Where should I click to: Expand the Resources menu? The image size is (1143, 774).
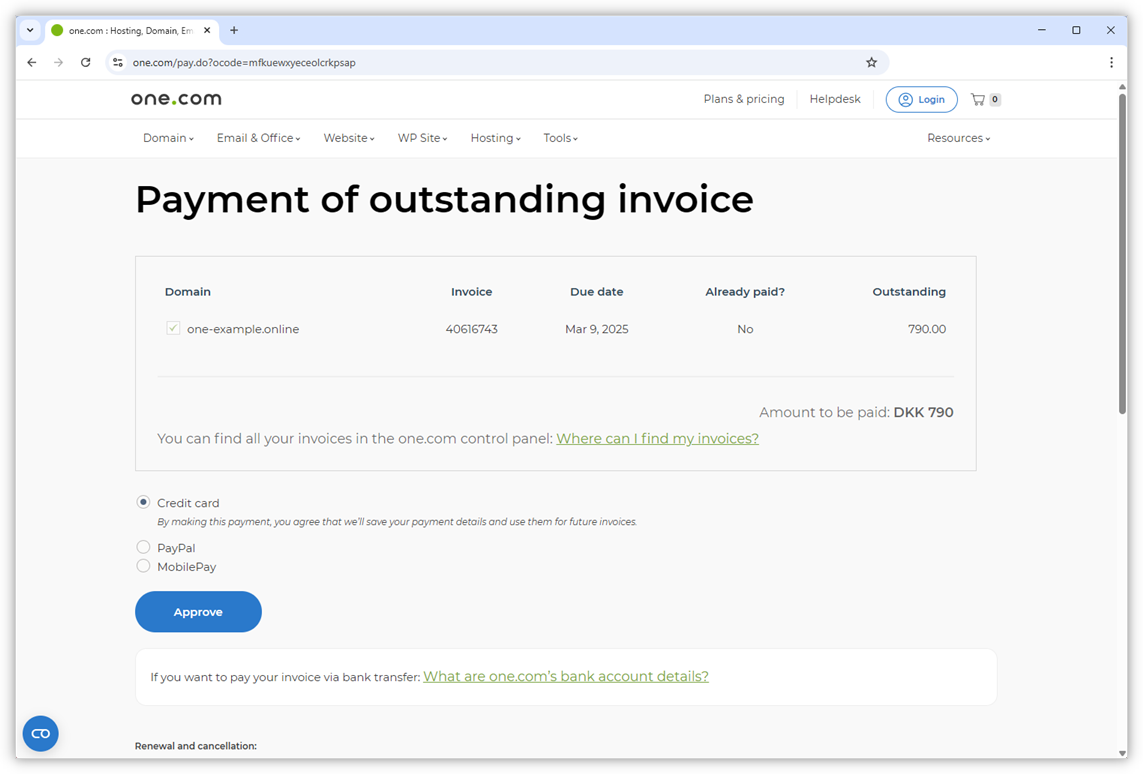pos(956,138)
